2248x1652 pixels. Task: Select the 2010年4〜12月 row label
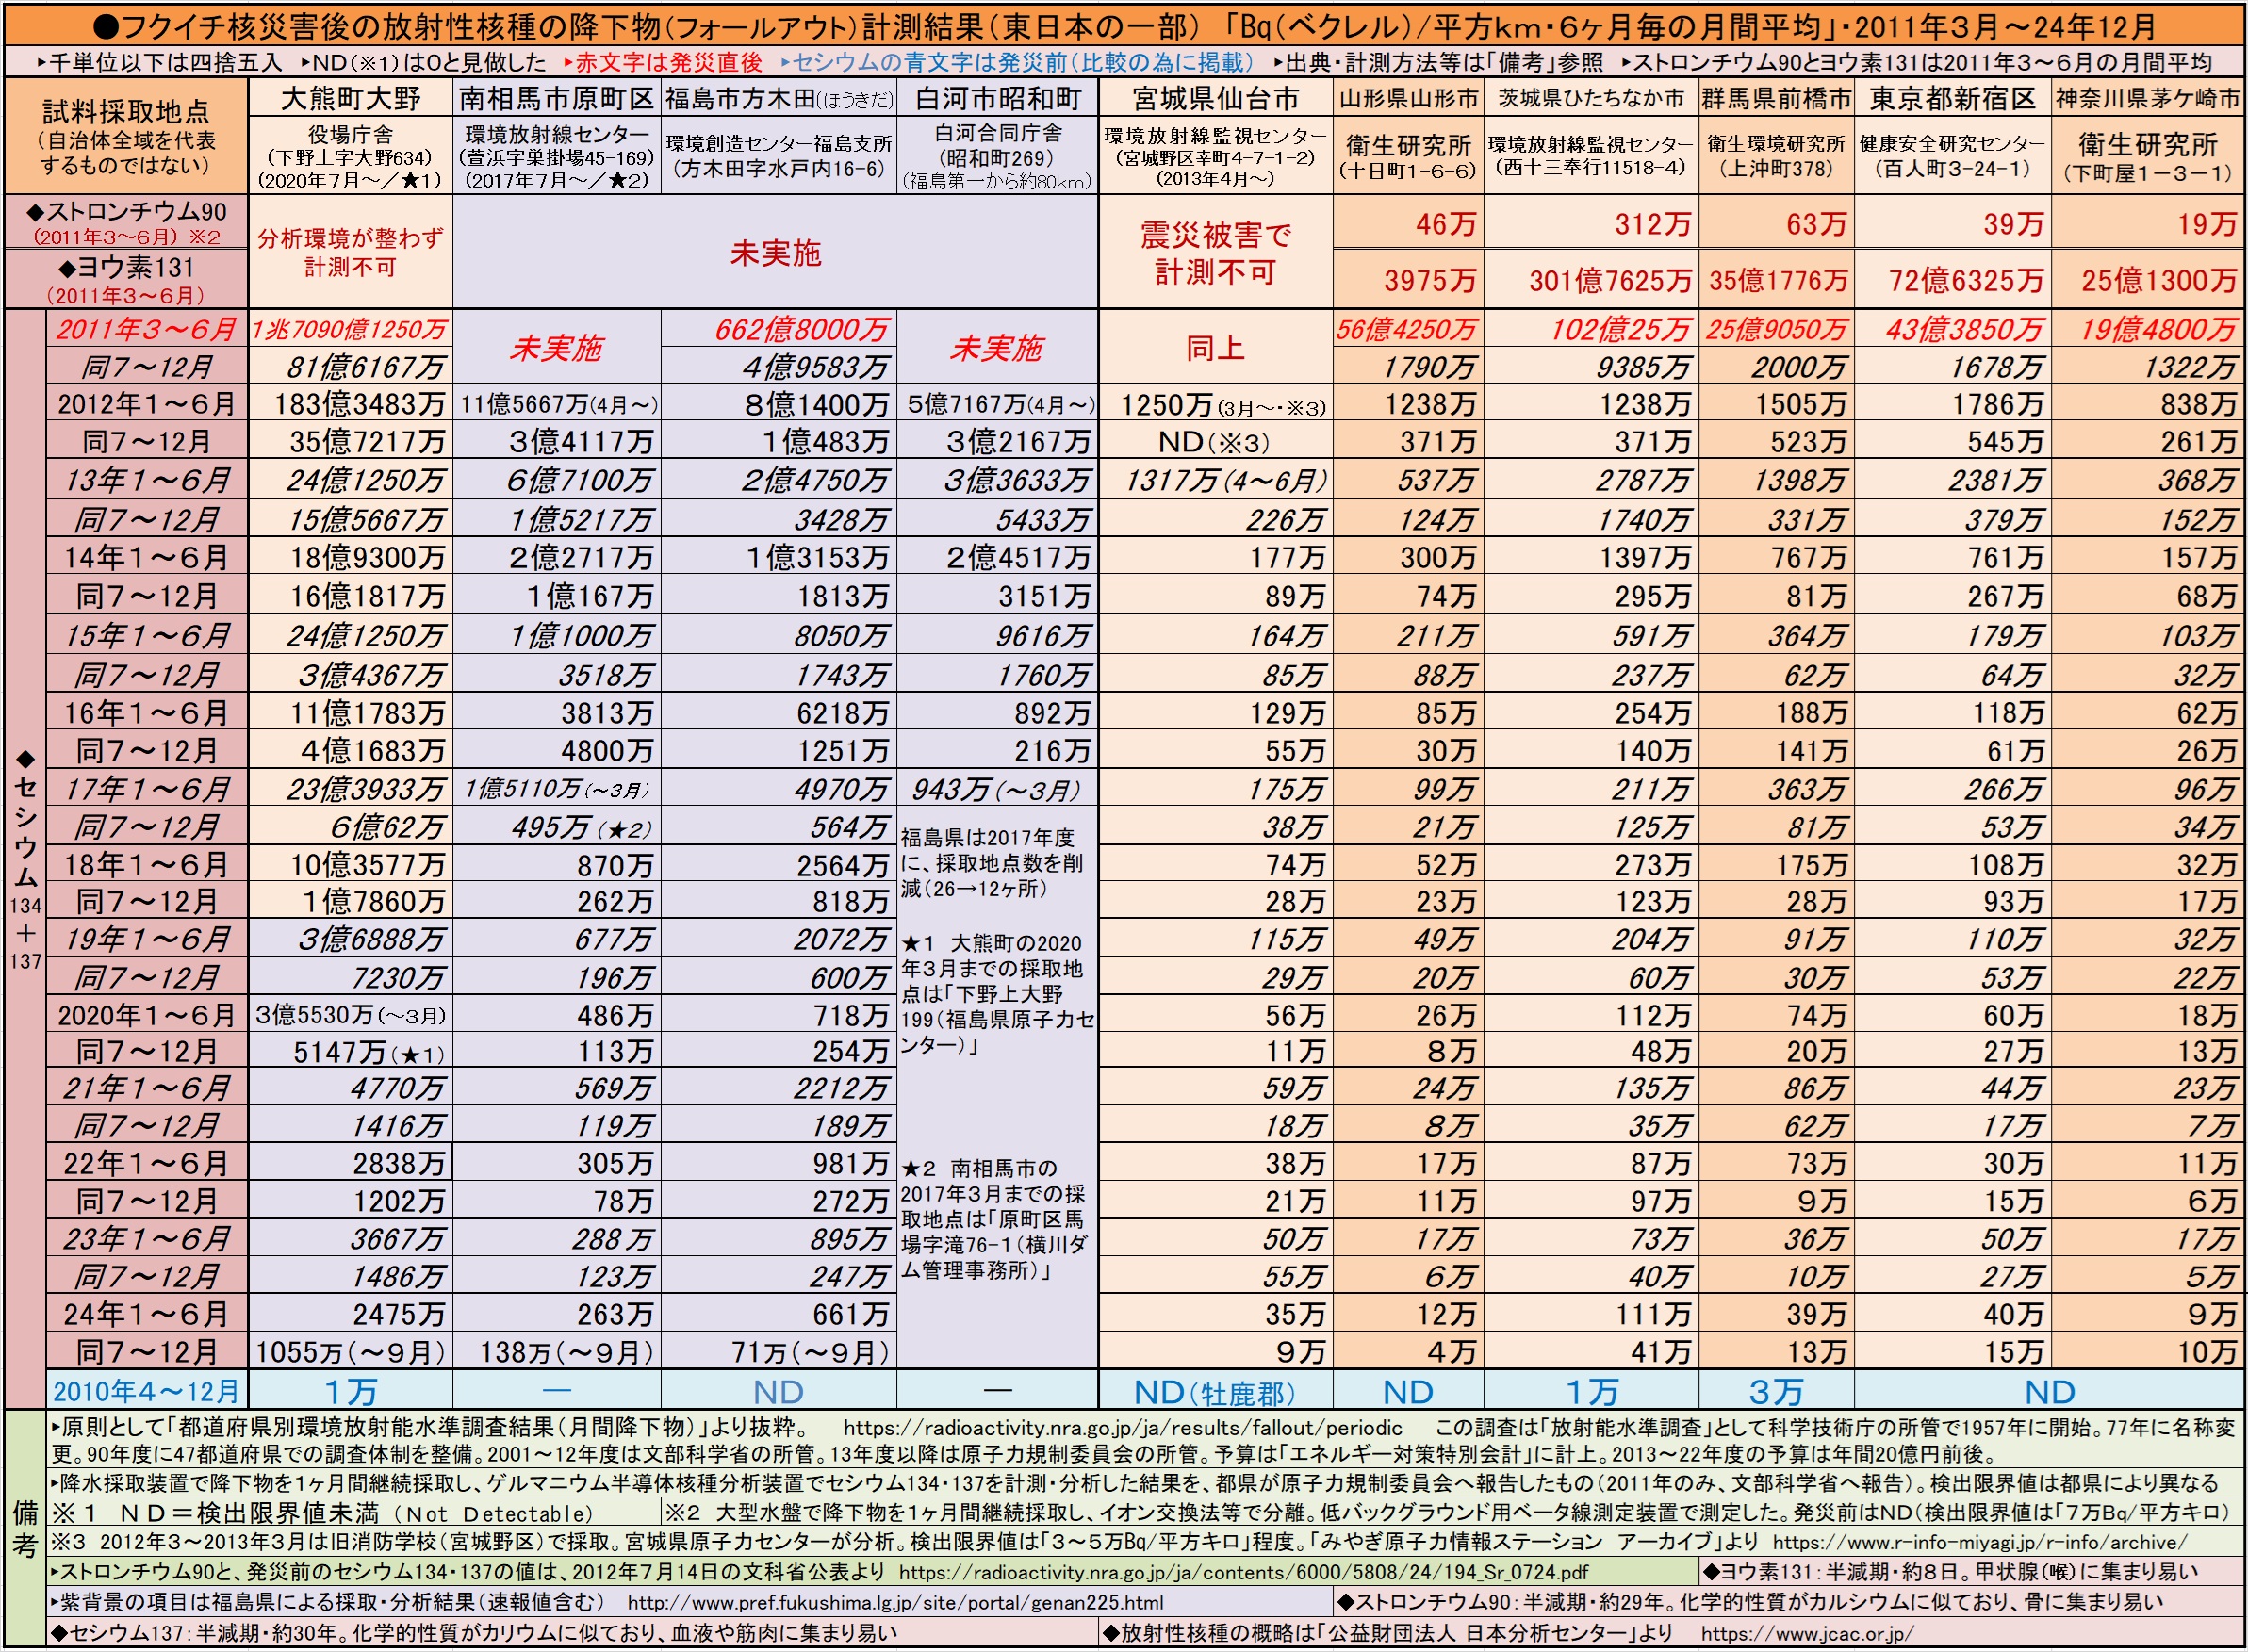point(147,1391)
